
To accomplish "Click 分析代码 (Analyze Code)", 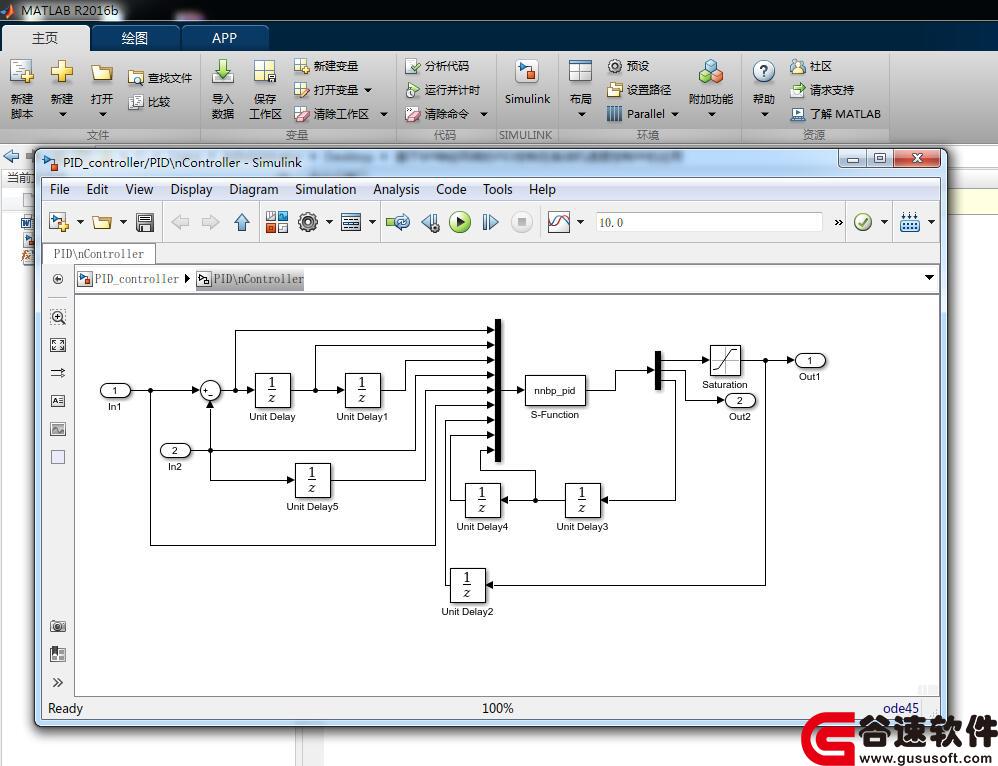I will [437, 66].
